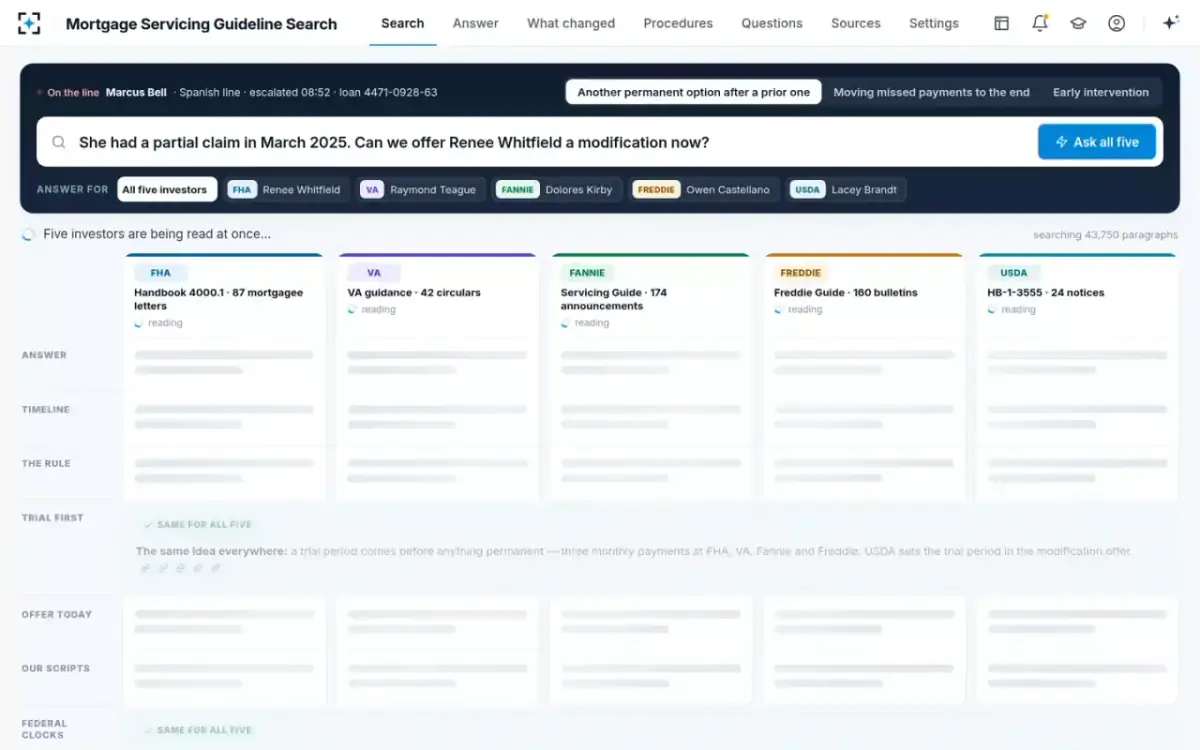Click 'HB-1-3555 · 24 notices' heading
This screenshot has height=750, width=1200.
(1046, 293)
